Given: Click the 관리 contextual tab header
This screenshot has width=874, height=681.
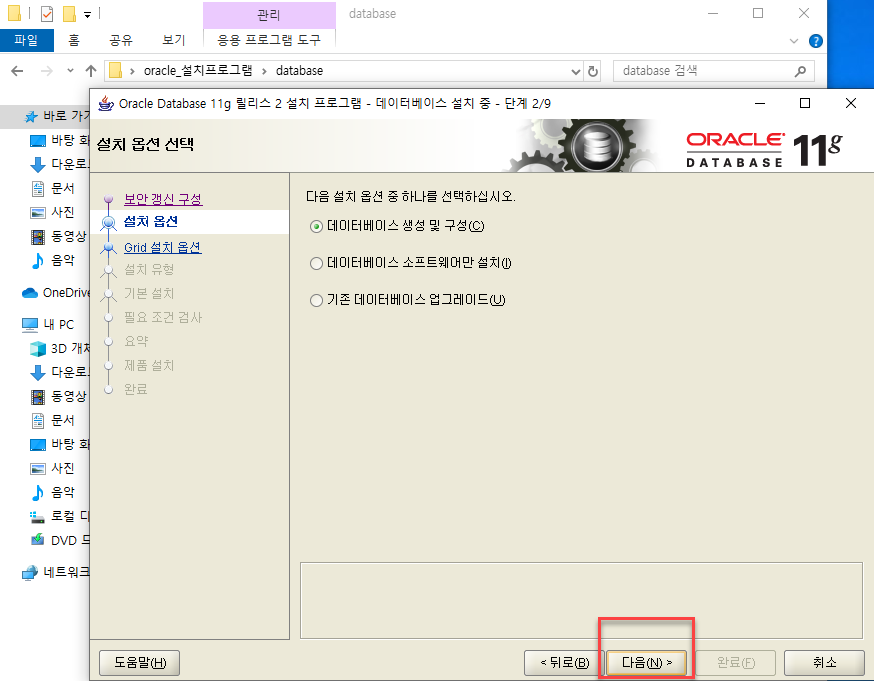Looking at the screenshot, I should click(x=269, y=15).
